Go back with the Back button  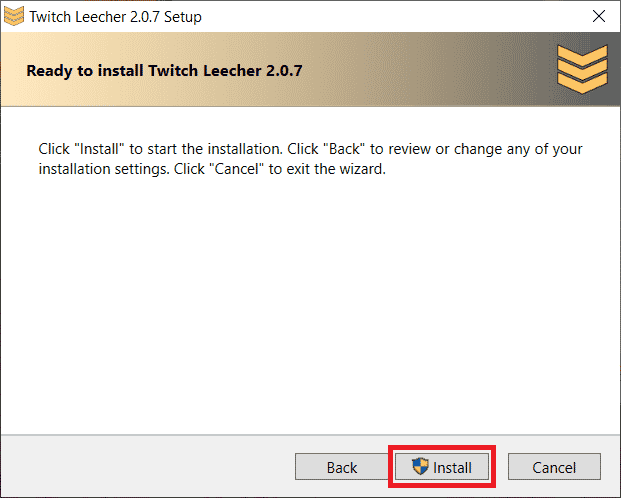click(341, 467)
